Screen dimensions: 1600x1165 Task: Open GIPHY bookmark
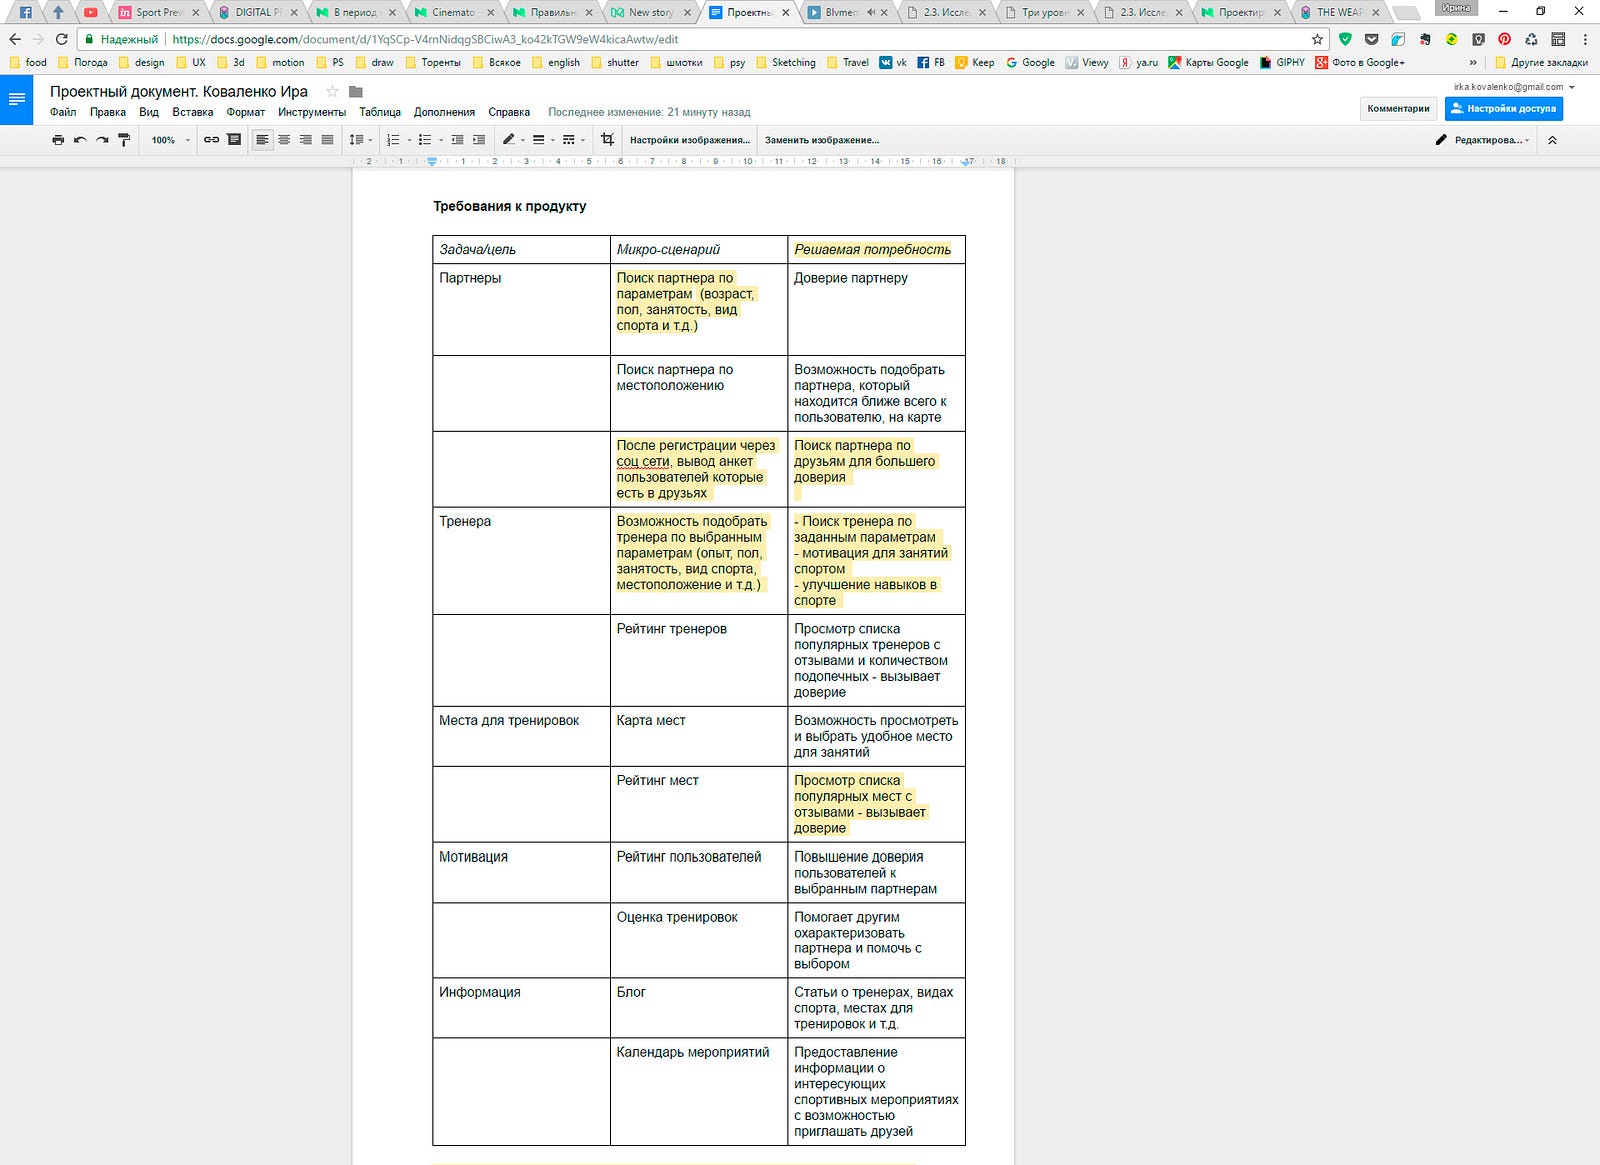pyautogui.click(x=1282, y=62)
